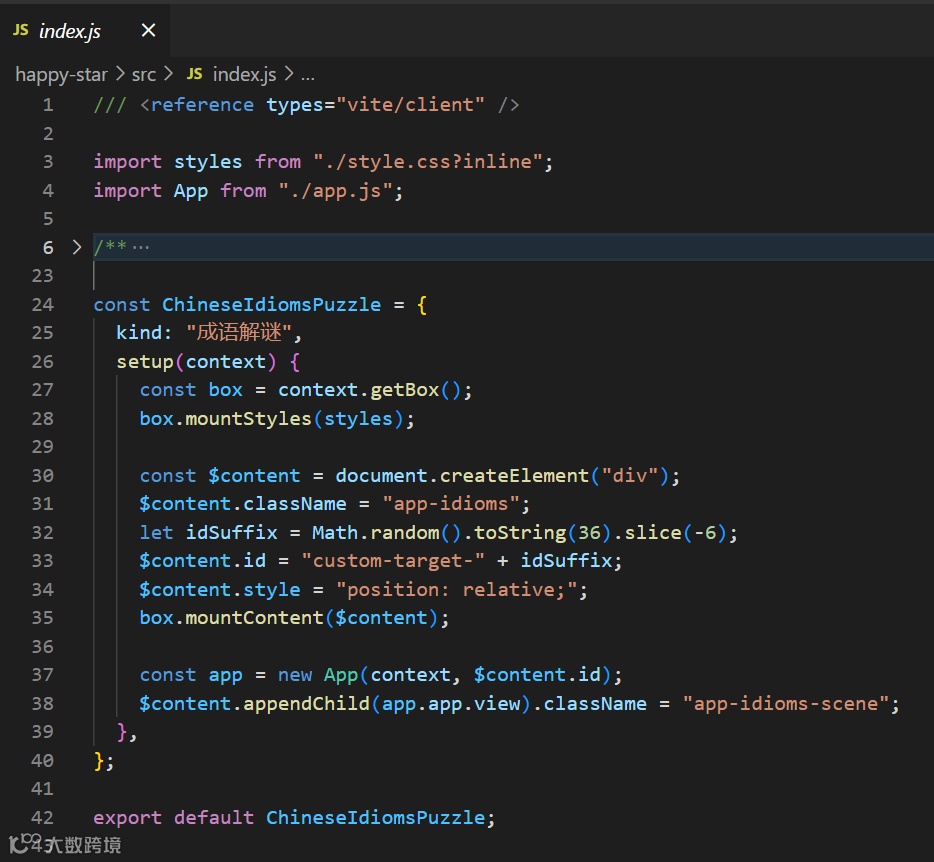Open happy-star breadcrumb folder
The image size is (934, 862).
coord(61,74)
